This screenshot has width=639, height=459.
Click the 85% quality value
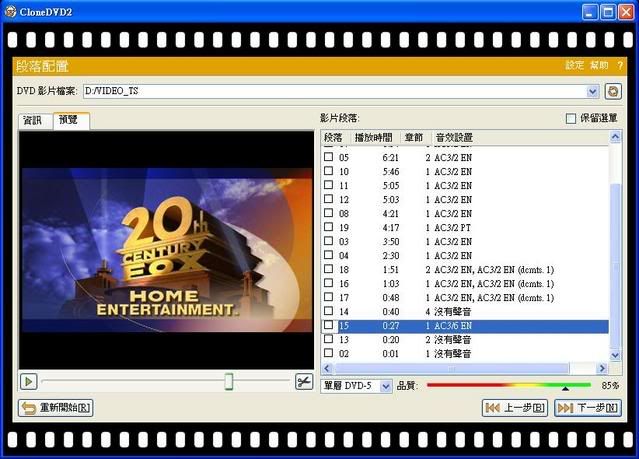point(610,385)
